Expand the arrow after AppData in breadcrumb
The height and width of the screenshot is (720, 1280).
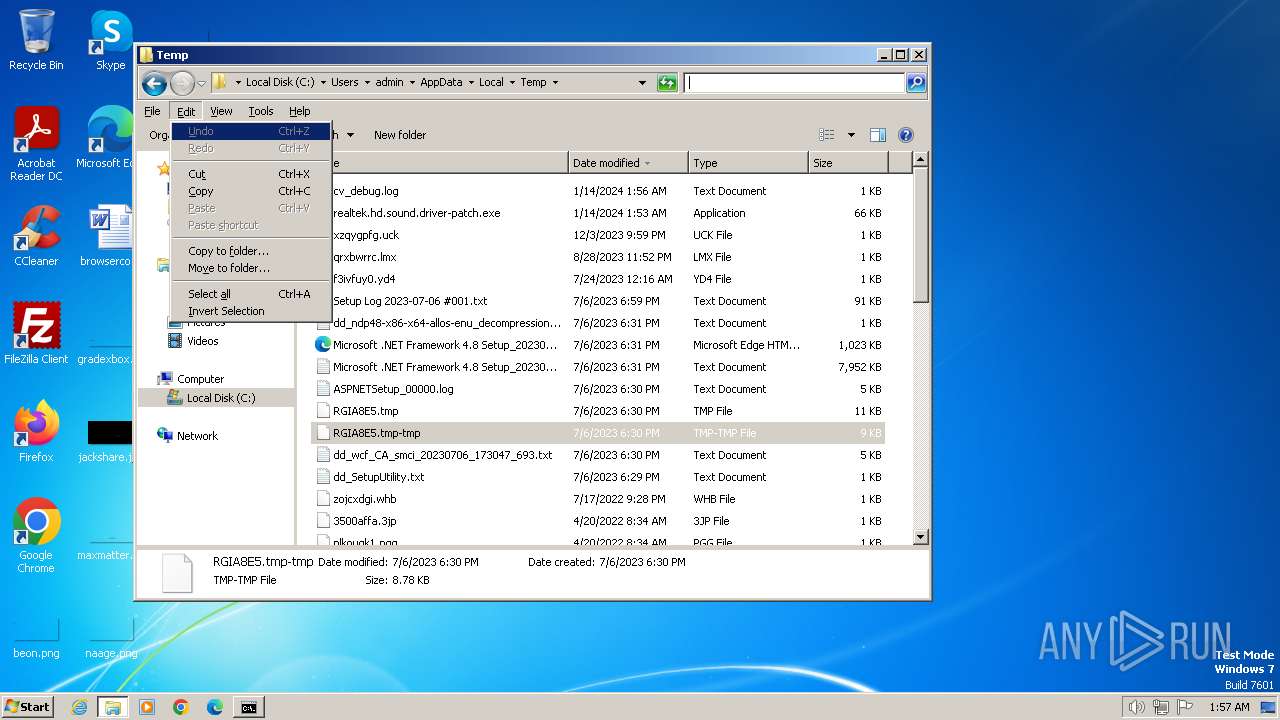[x=470, y=83]
